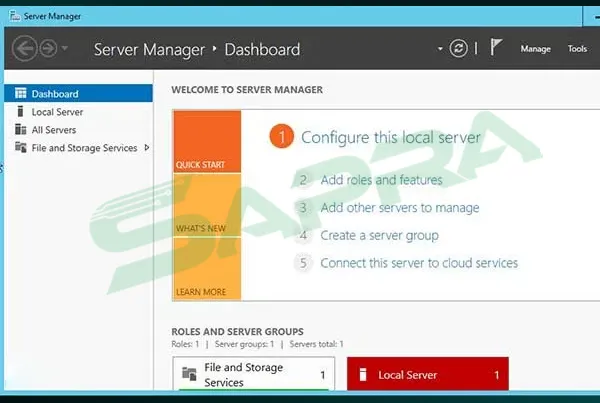600x403 pixels.
Task: Open the Manage menu
Action: [535, 49]
